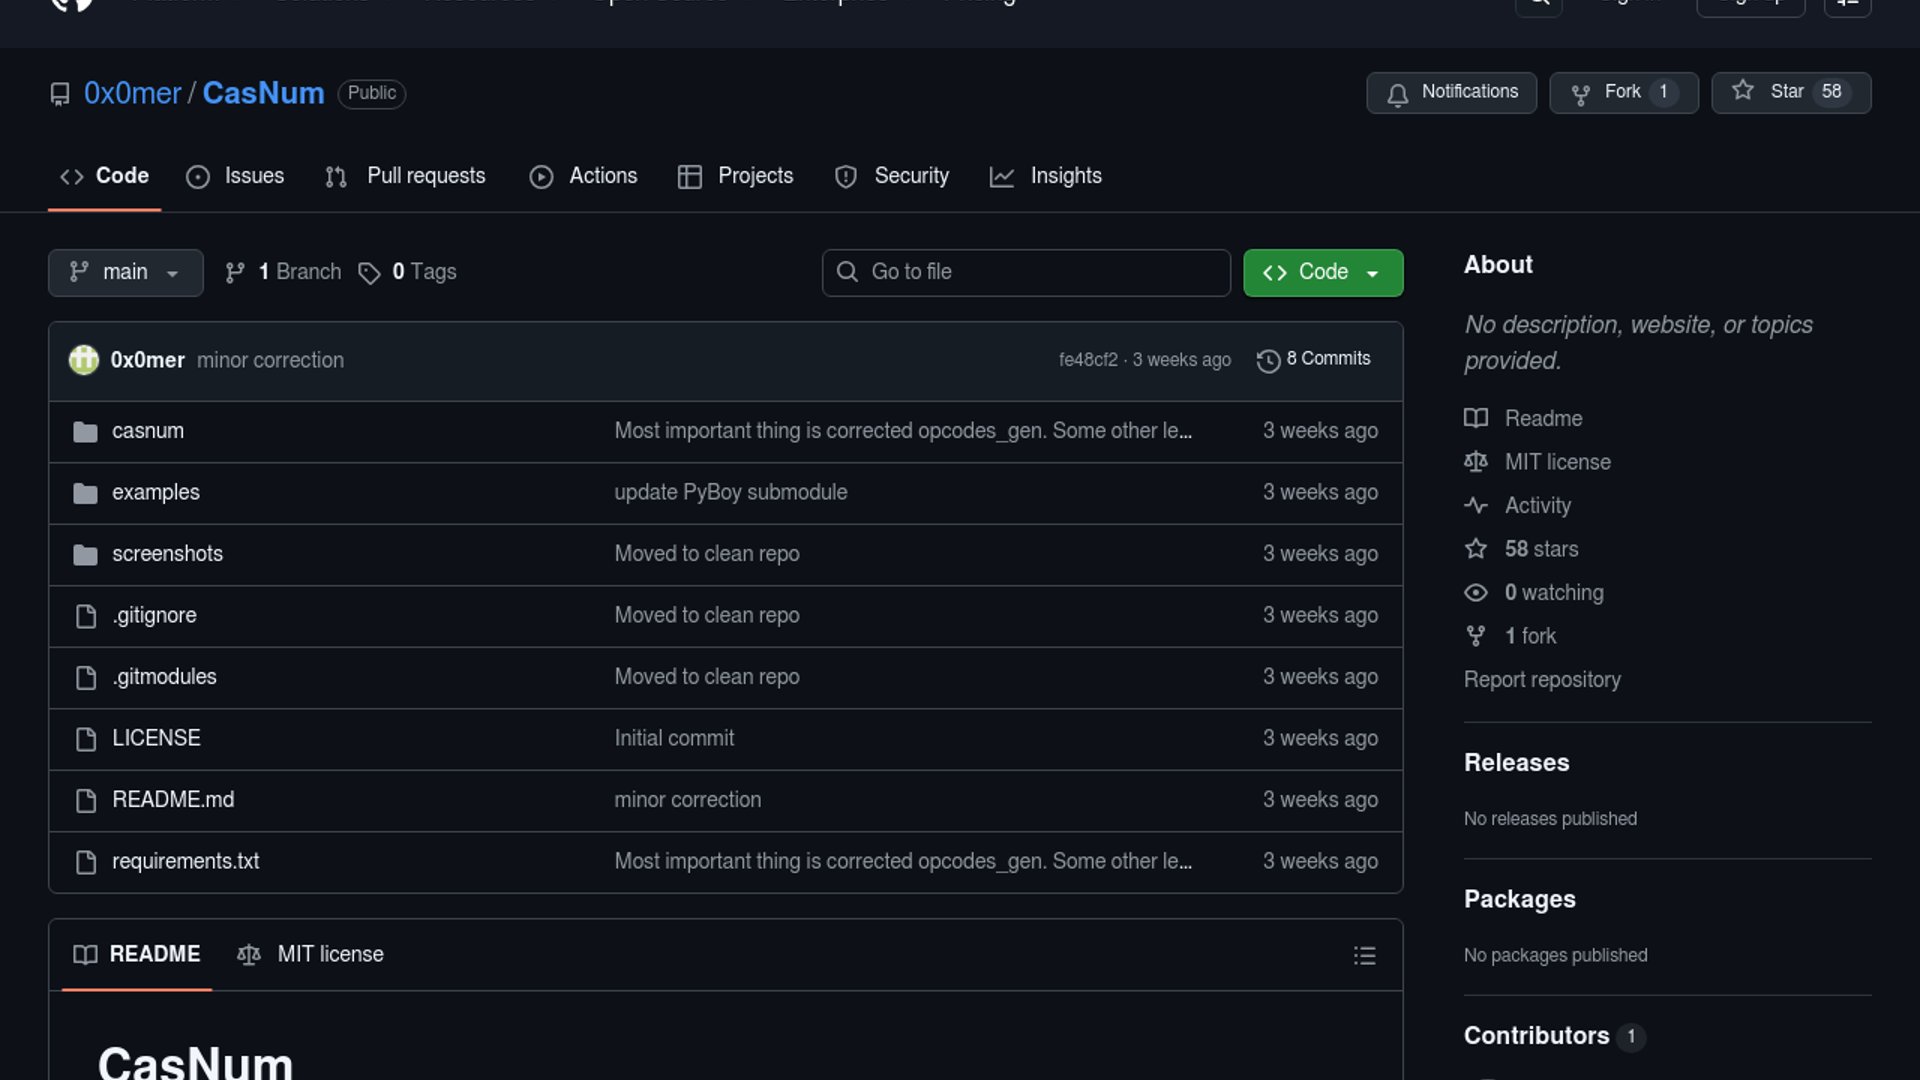1920x1080 pixels.
Task: Switch to MIT license tab in README
Action: click(x=310, y=954)
